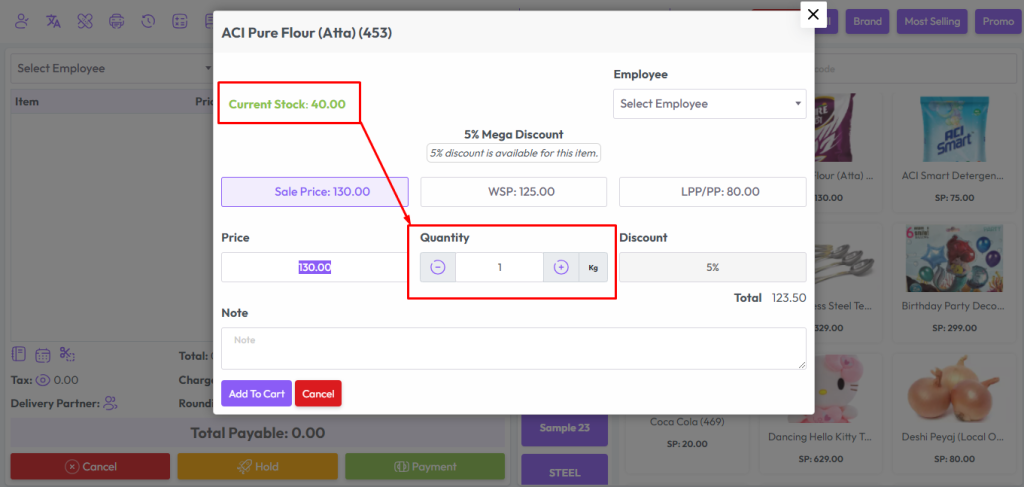Viewport: 1024px width, 487px height.
Task: Increase quantity with the plus button
Action: pyautogui.click(x=561, y=267)
